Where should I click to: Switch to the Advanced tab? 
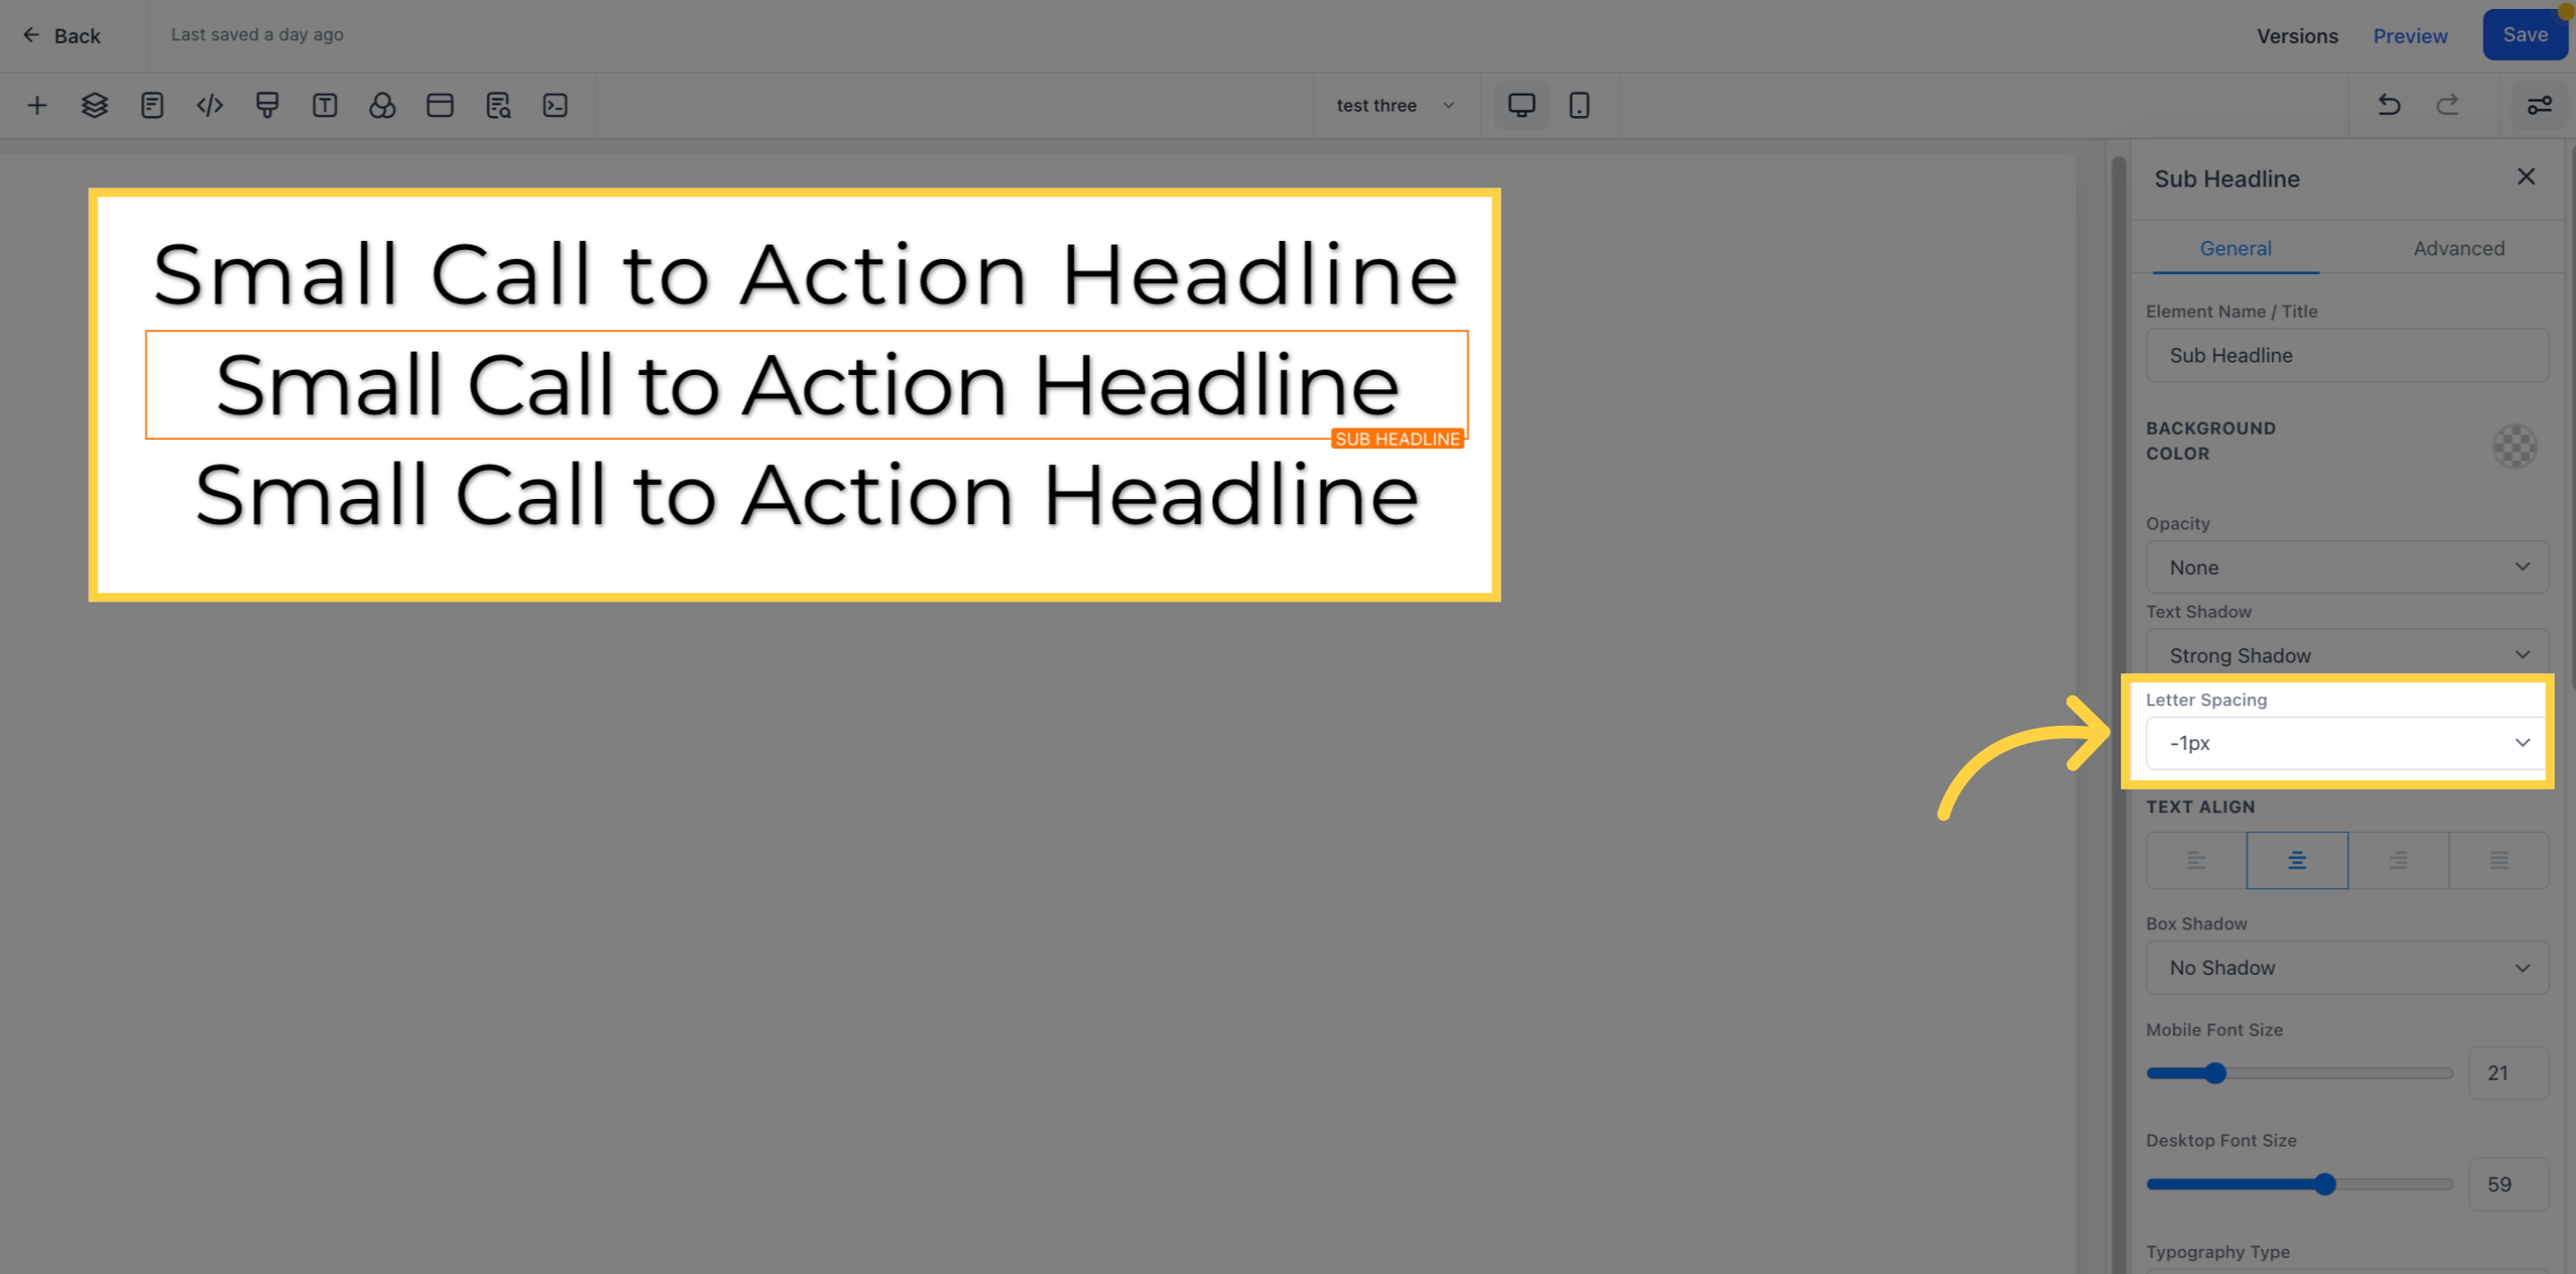(2458, 248)
